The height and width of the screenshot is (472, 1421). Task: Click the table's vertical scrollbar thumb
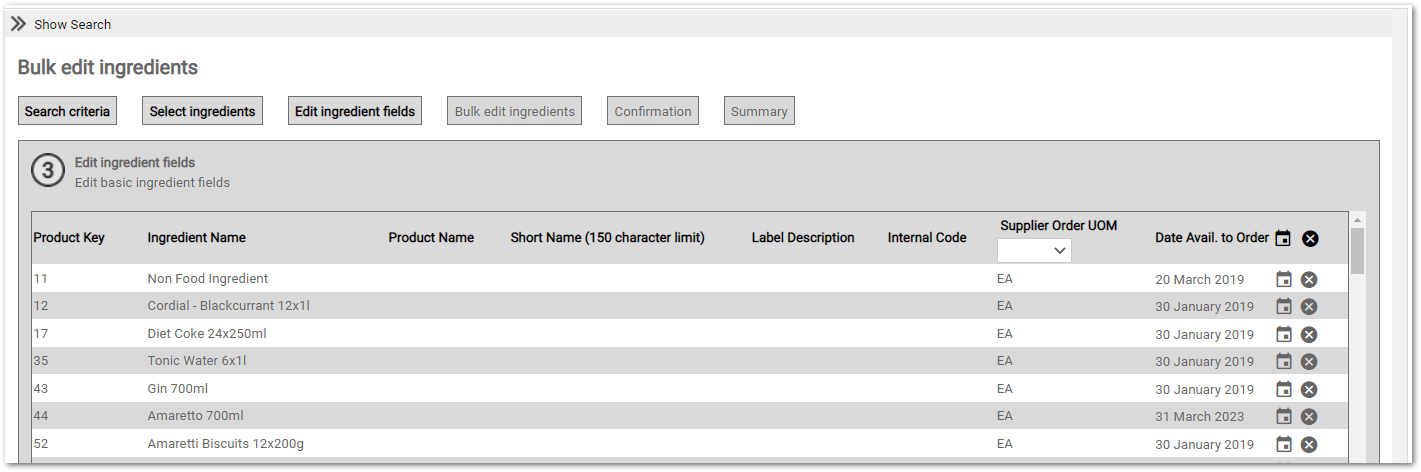tap(1357, 250)
